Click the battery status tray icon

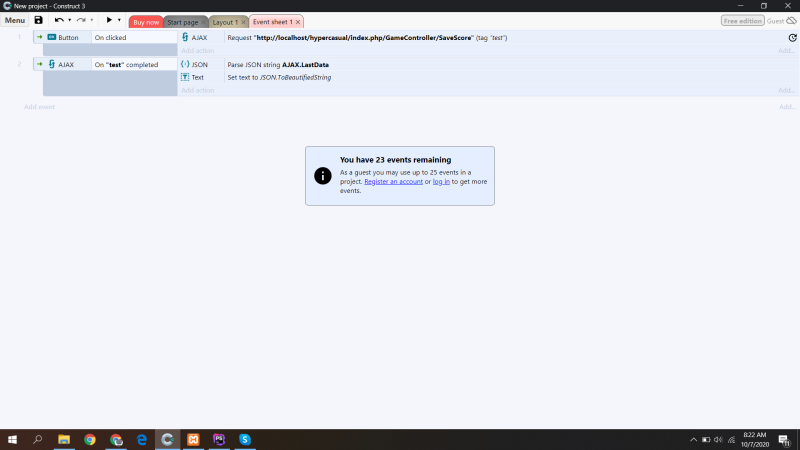tap(706, 439)
